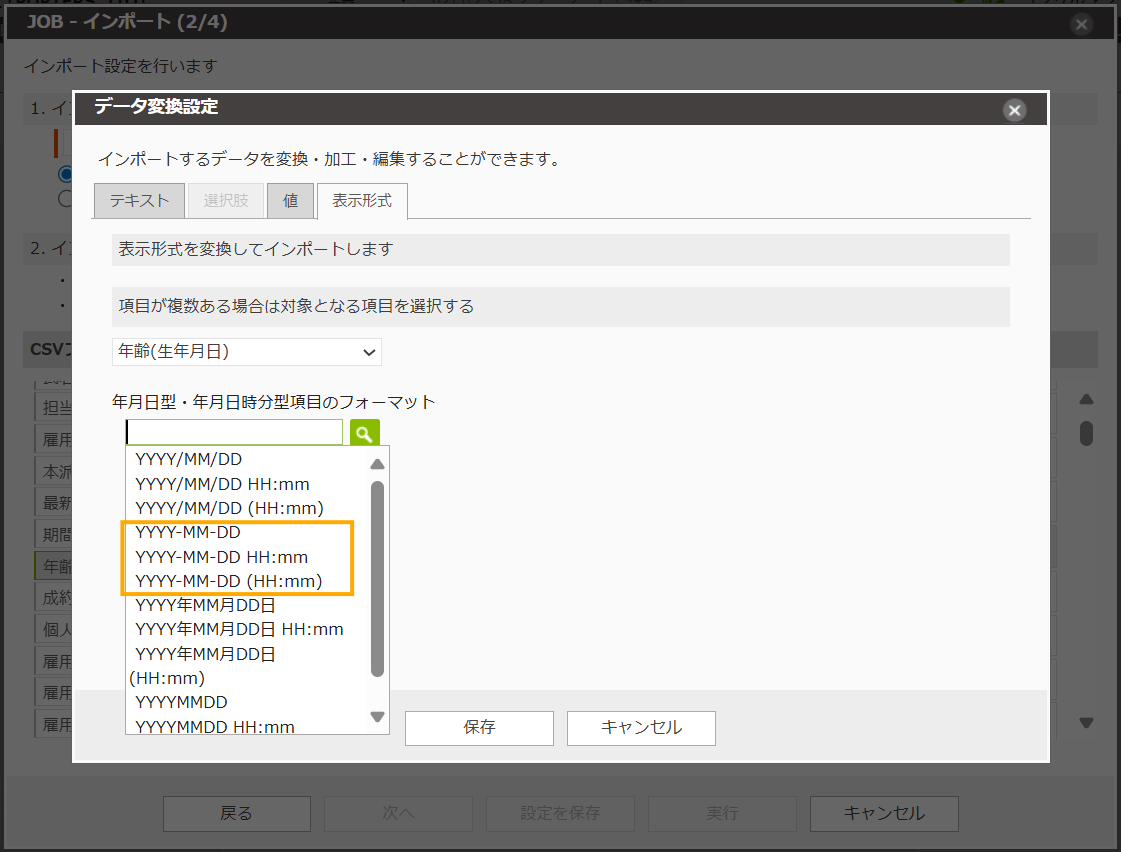Pick YYYY年MM月DD日 HH:mm from the list
Viewport: 1121px width, 852px height.
tap(239, 629)
